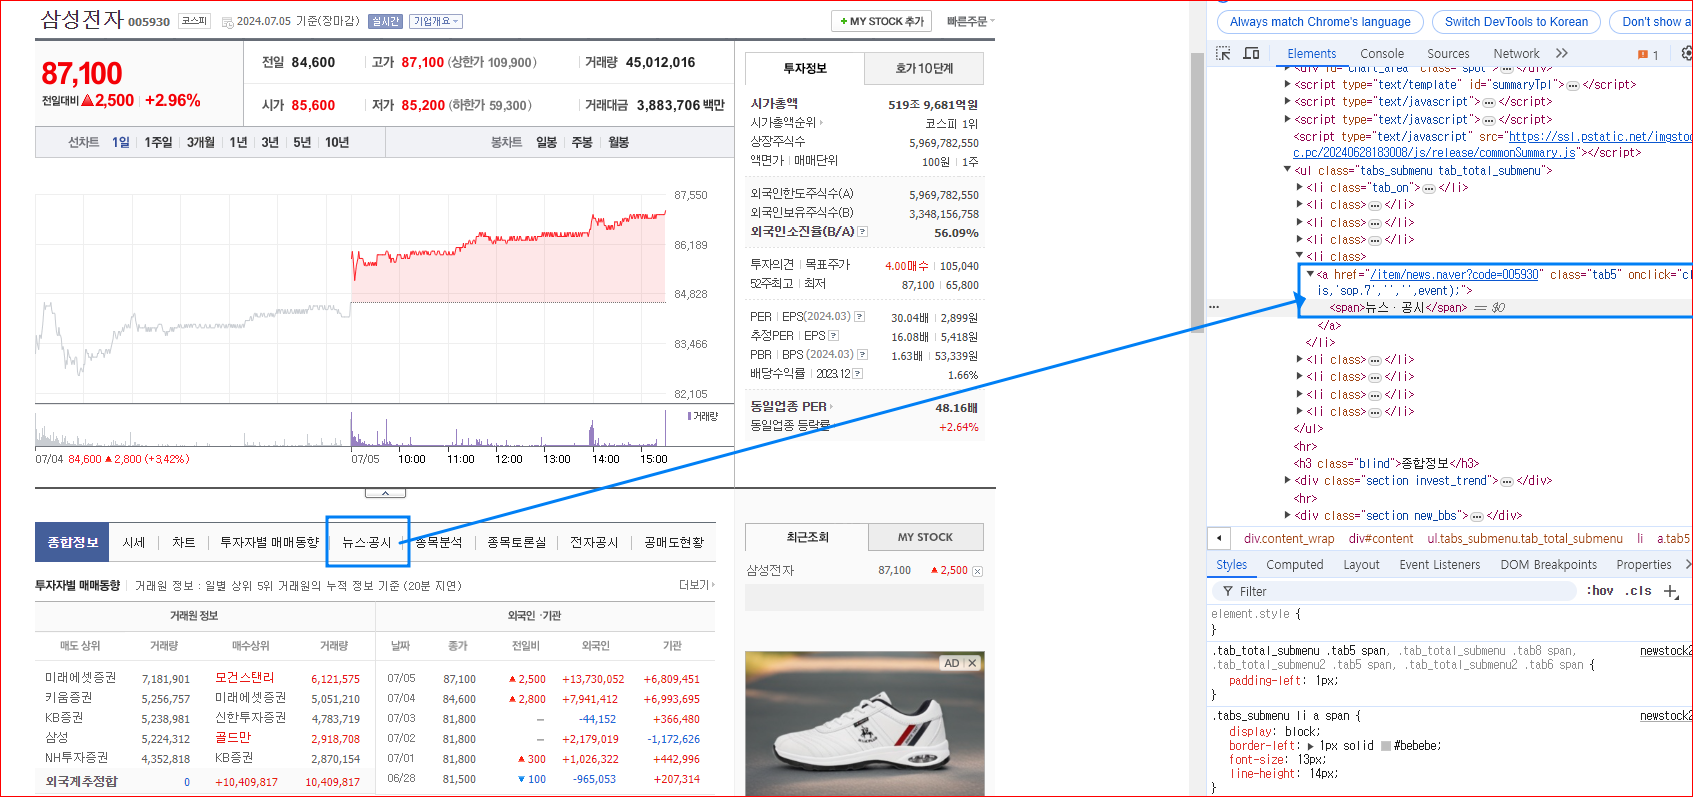The width and height of the screenshot is (1693, 797).
Task: Select the 10년 chart period
Action: [x=337, y=142]
